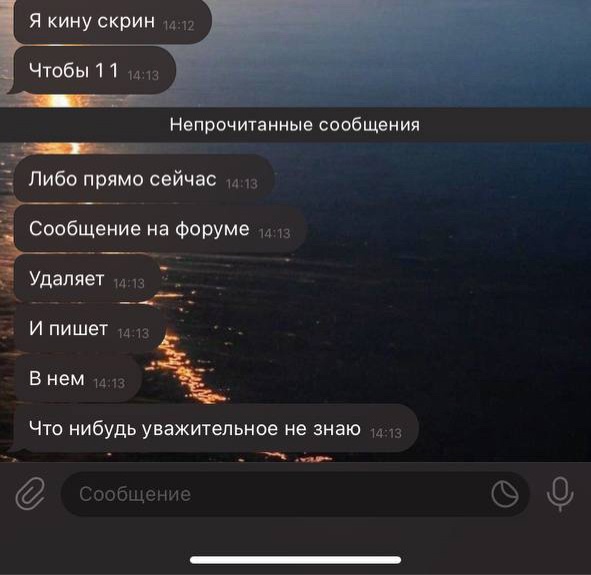Tap the 'И пишет' message bubble
This screenshot has height=575, width=591.
pyautogui.click(x=90, y=328)
